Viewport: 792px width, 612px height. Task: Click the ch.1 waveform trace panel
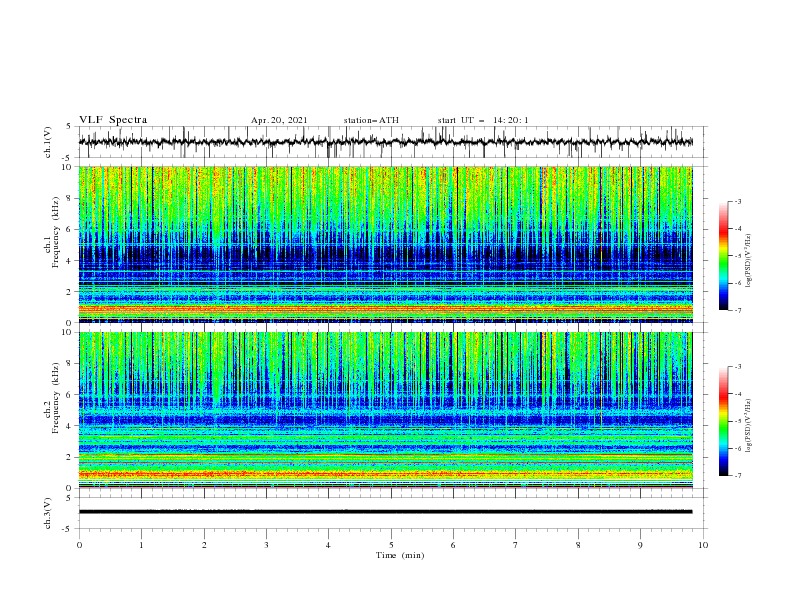click(393, 142)
